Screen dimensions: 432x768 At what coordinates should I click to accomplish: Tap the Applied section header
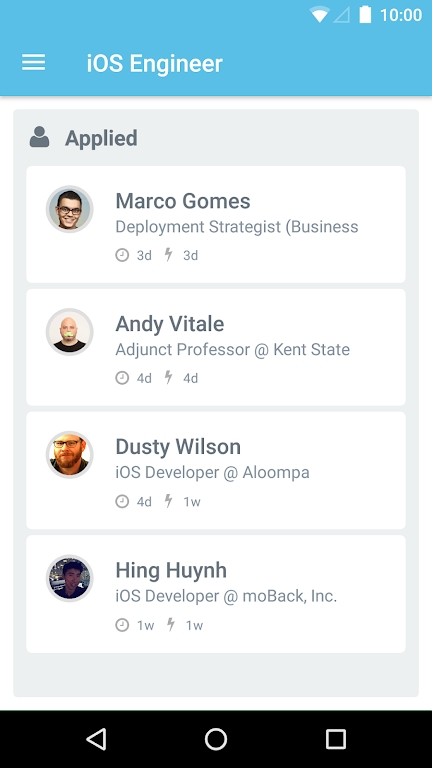click(101, 138)
